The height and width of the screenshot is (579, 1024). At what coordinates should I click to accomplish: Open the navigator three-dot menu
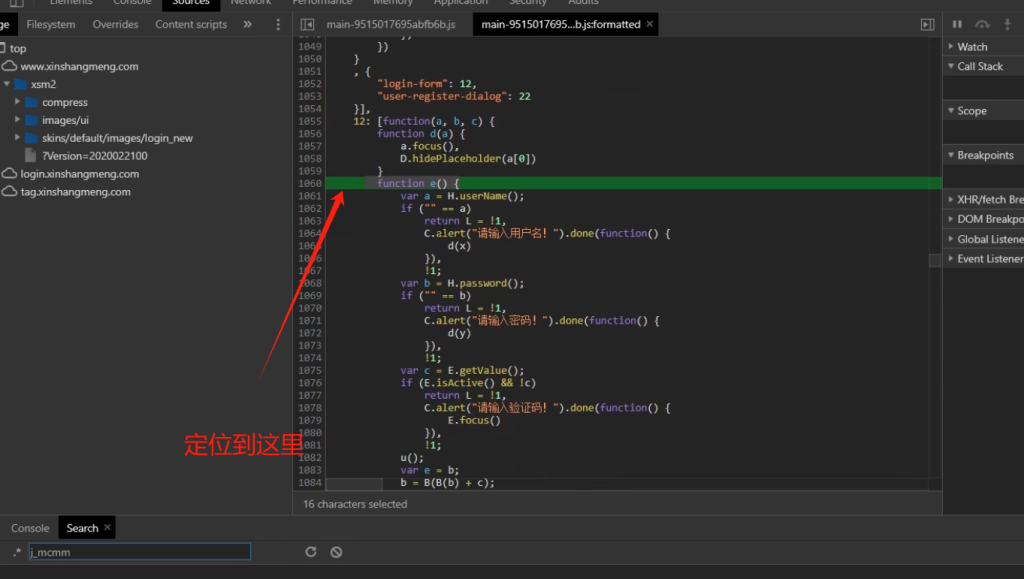pyautogui.click(x=278, y=25)
